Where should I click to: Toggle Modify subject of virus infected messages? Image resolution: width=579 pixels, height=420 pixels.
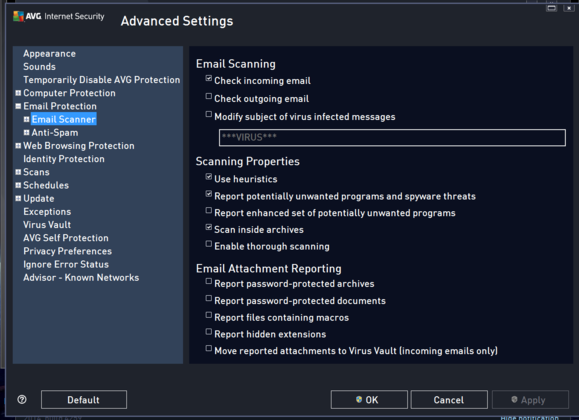pyautogui.click(x=209, y=114)
